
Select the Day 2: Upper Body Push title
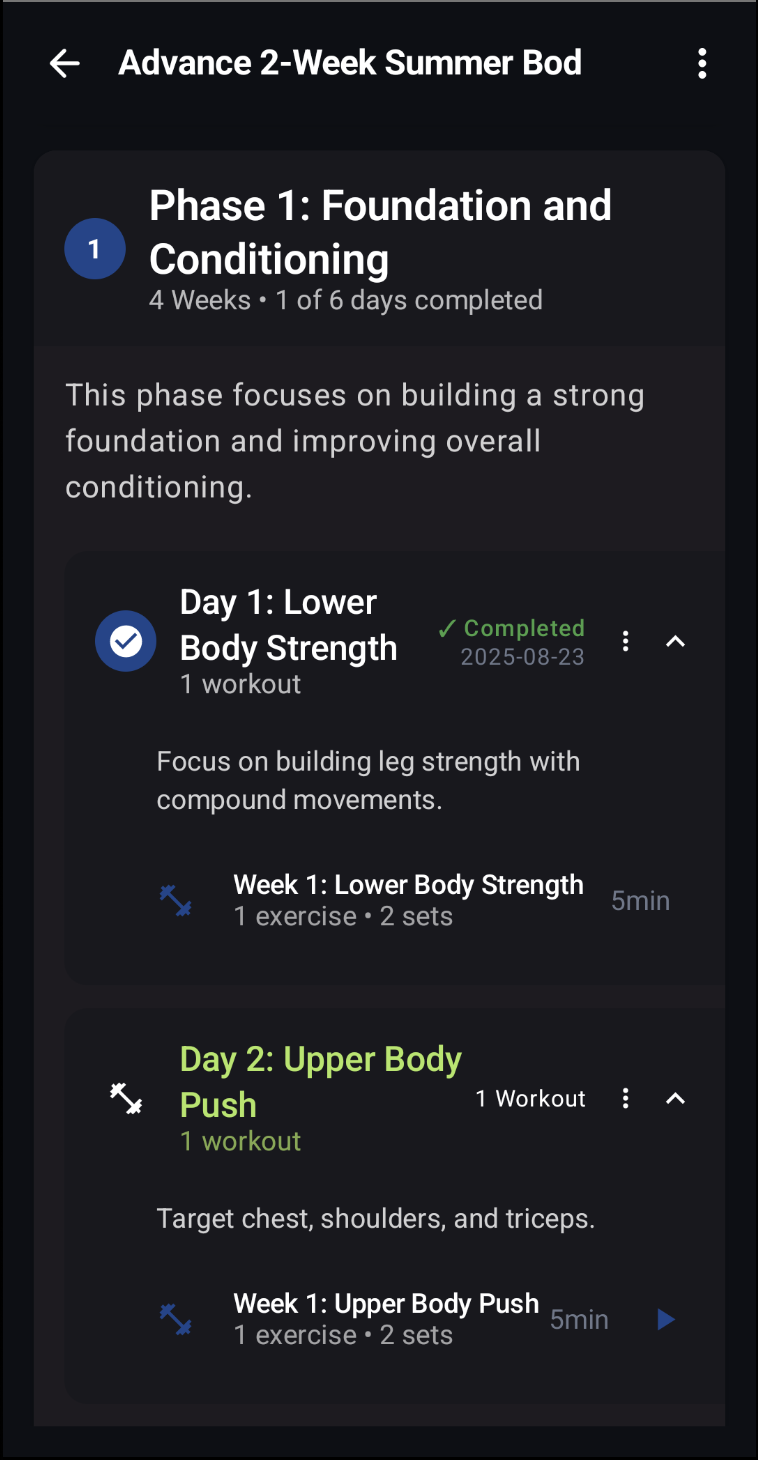coord(320,1082)
